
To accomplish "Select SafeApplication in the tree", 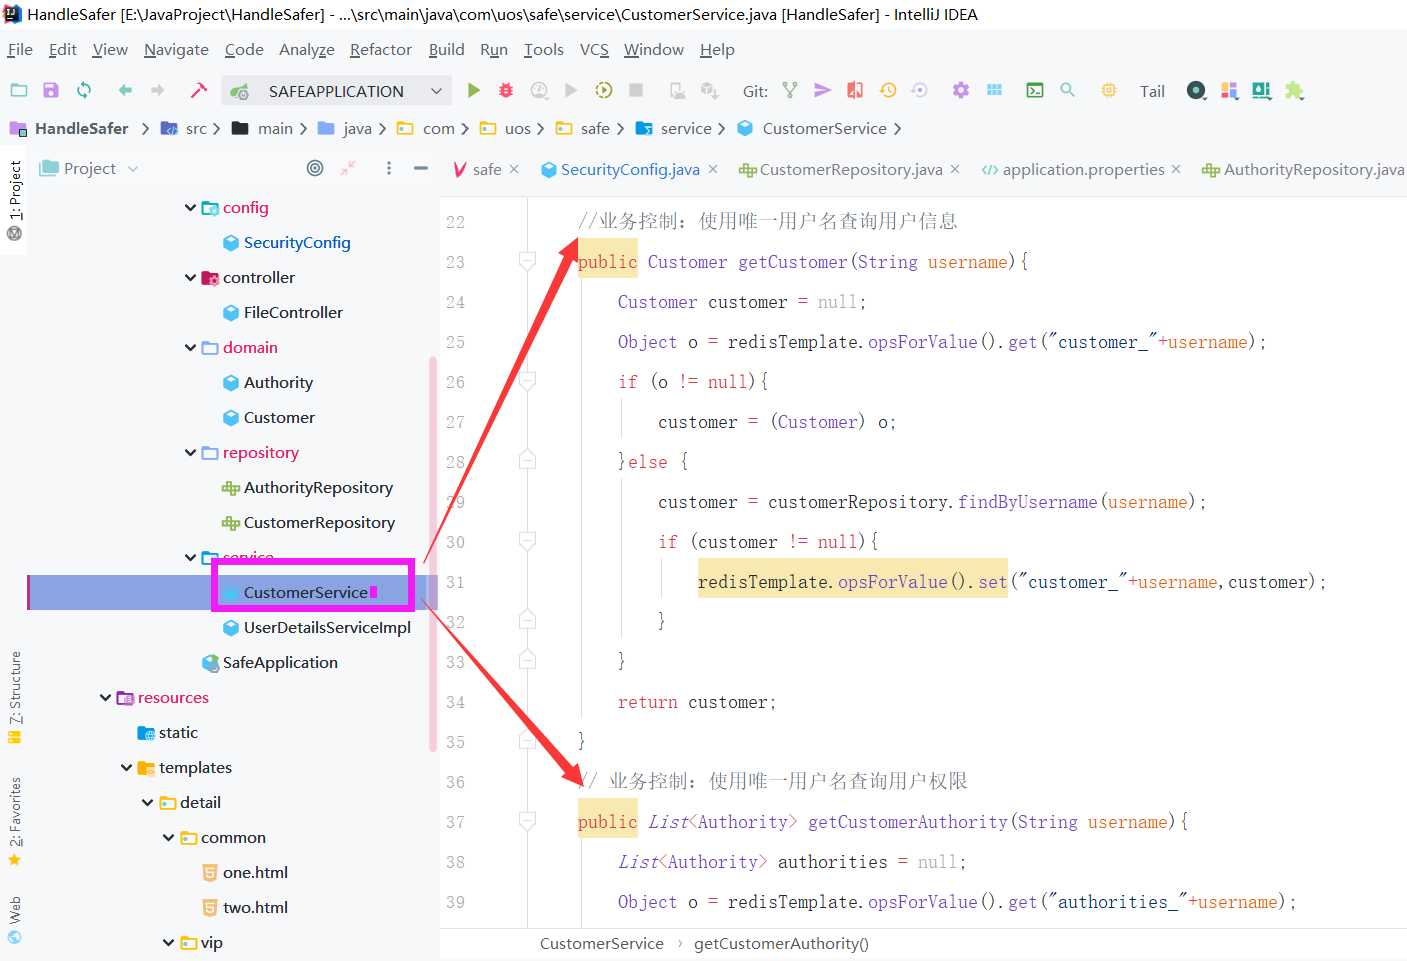I will point(280,662).
